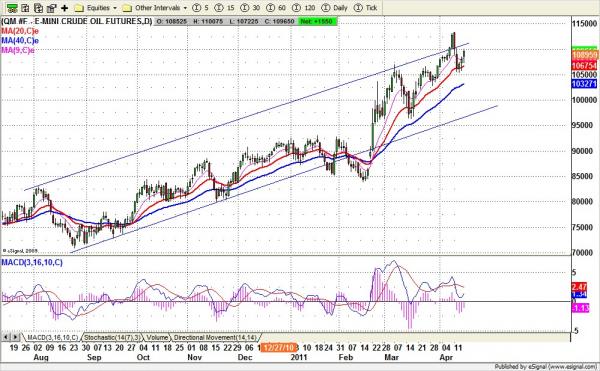
Task: Switch to the 60 minute interval
Action: [x=276, y=8]
